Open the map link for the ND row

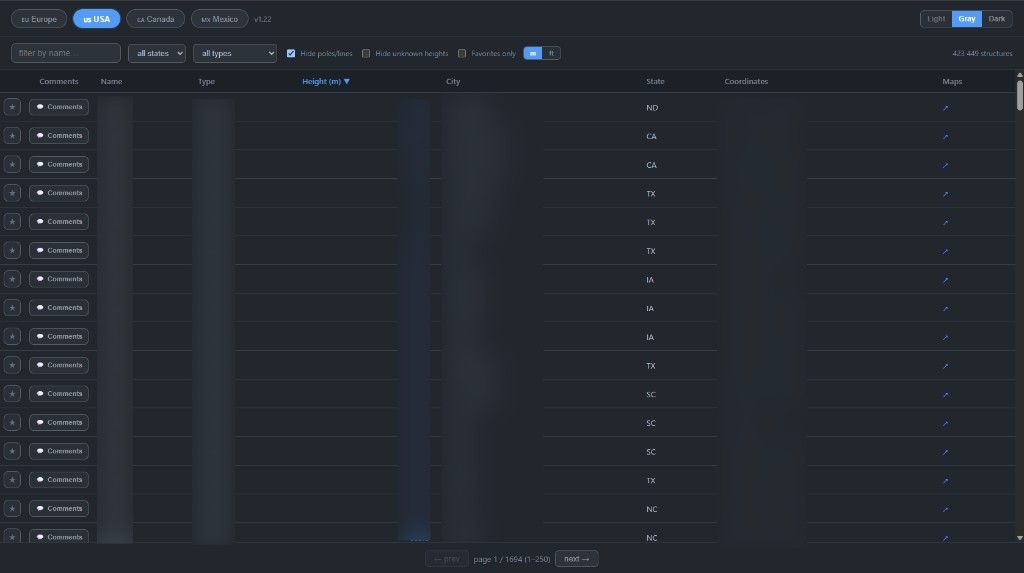click(x=945, y=108)
